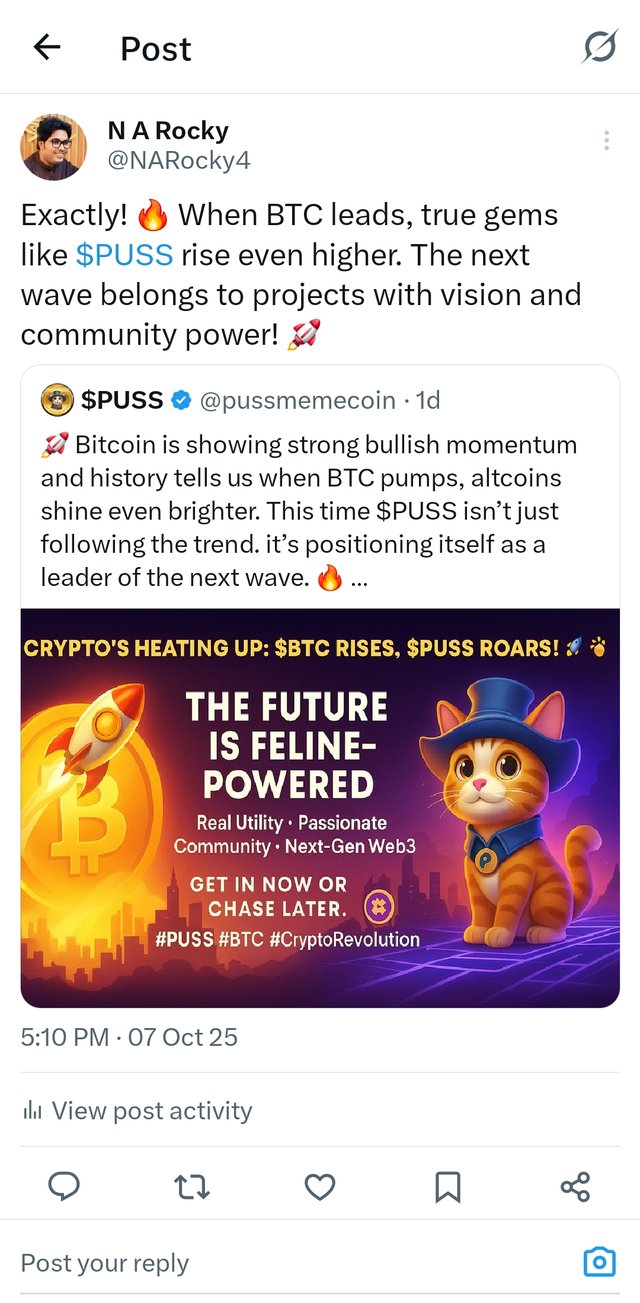Bookmark this post
Viewport: 640px width, 1303px height.
click(447, 1187)
